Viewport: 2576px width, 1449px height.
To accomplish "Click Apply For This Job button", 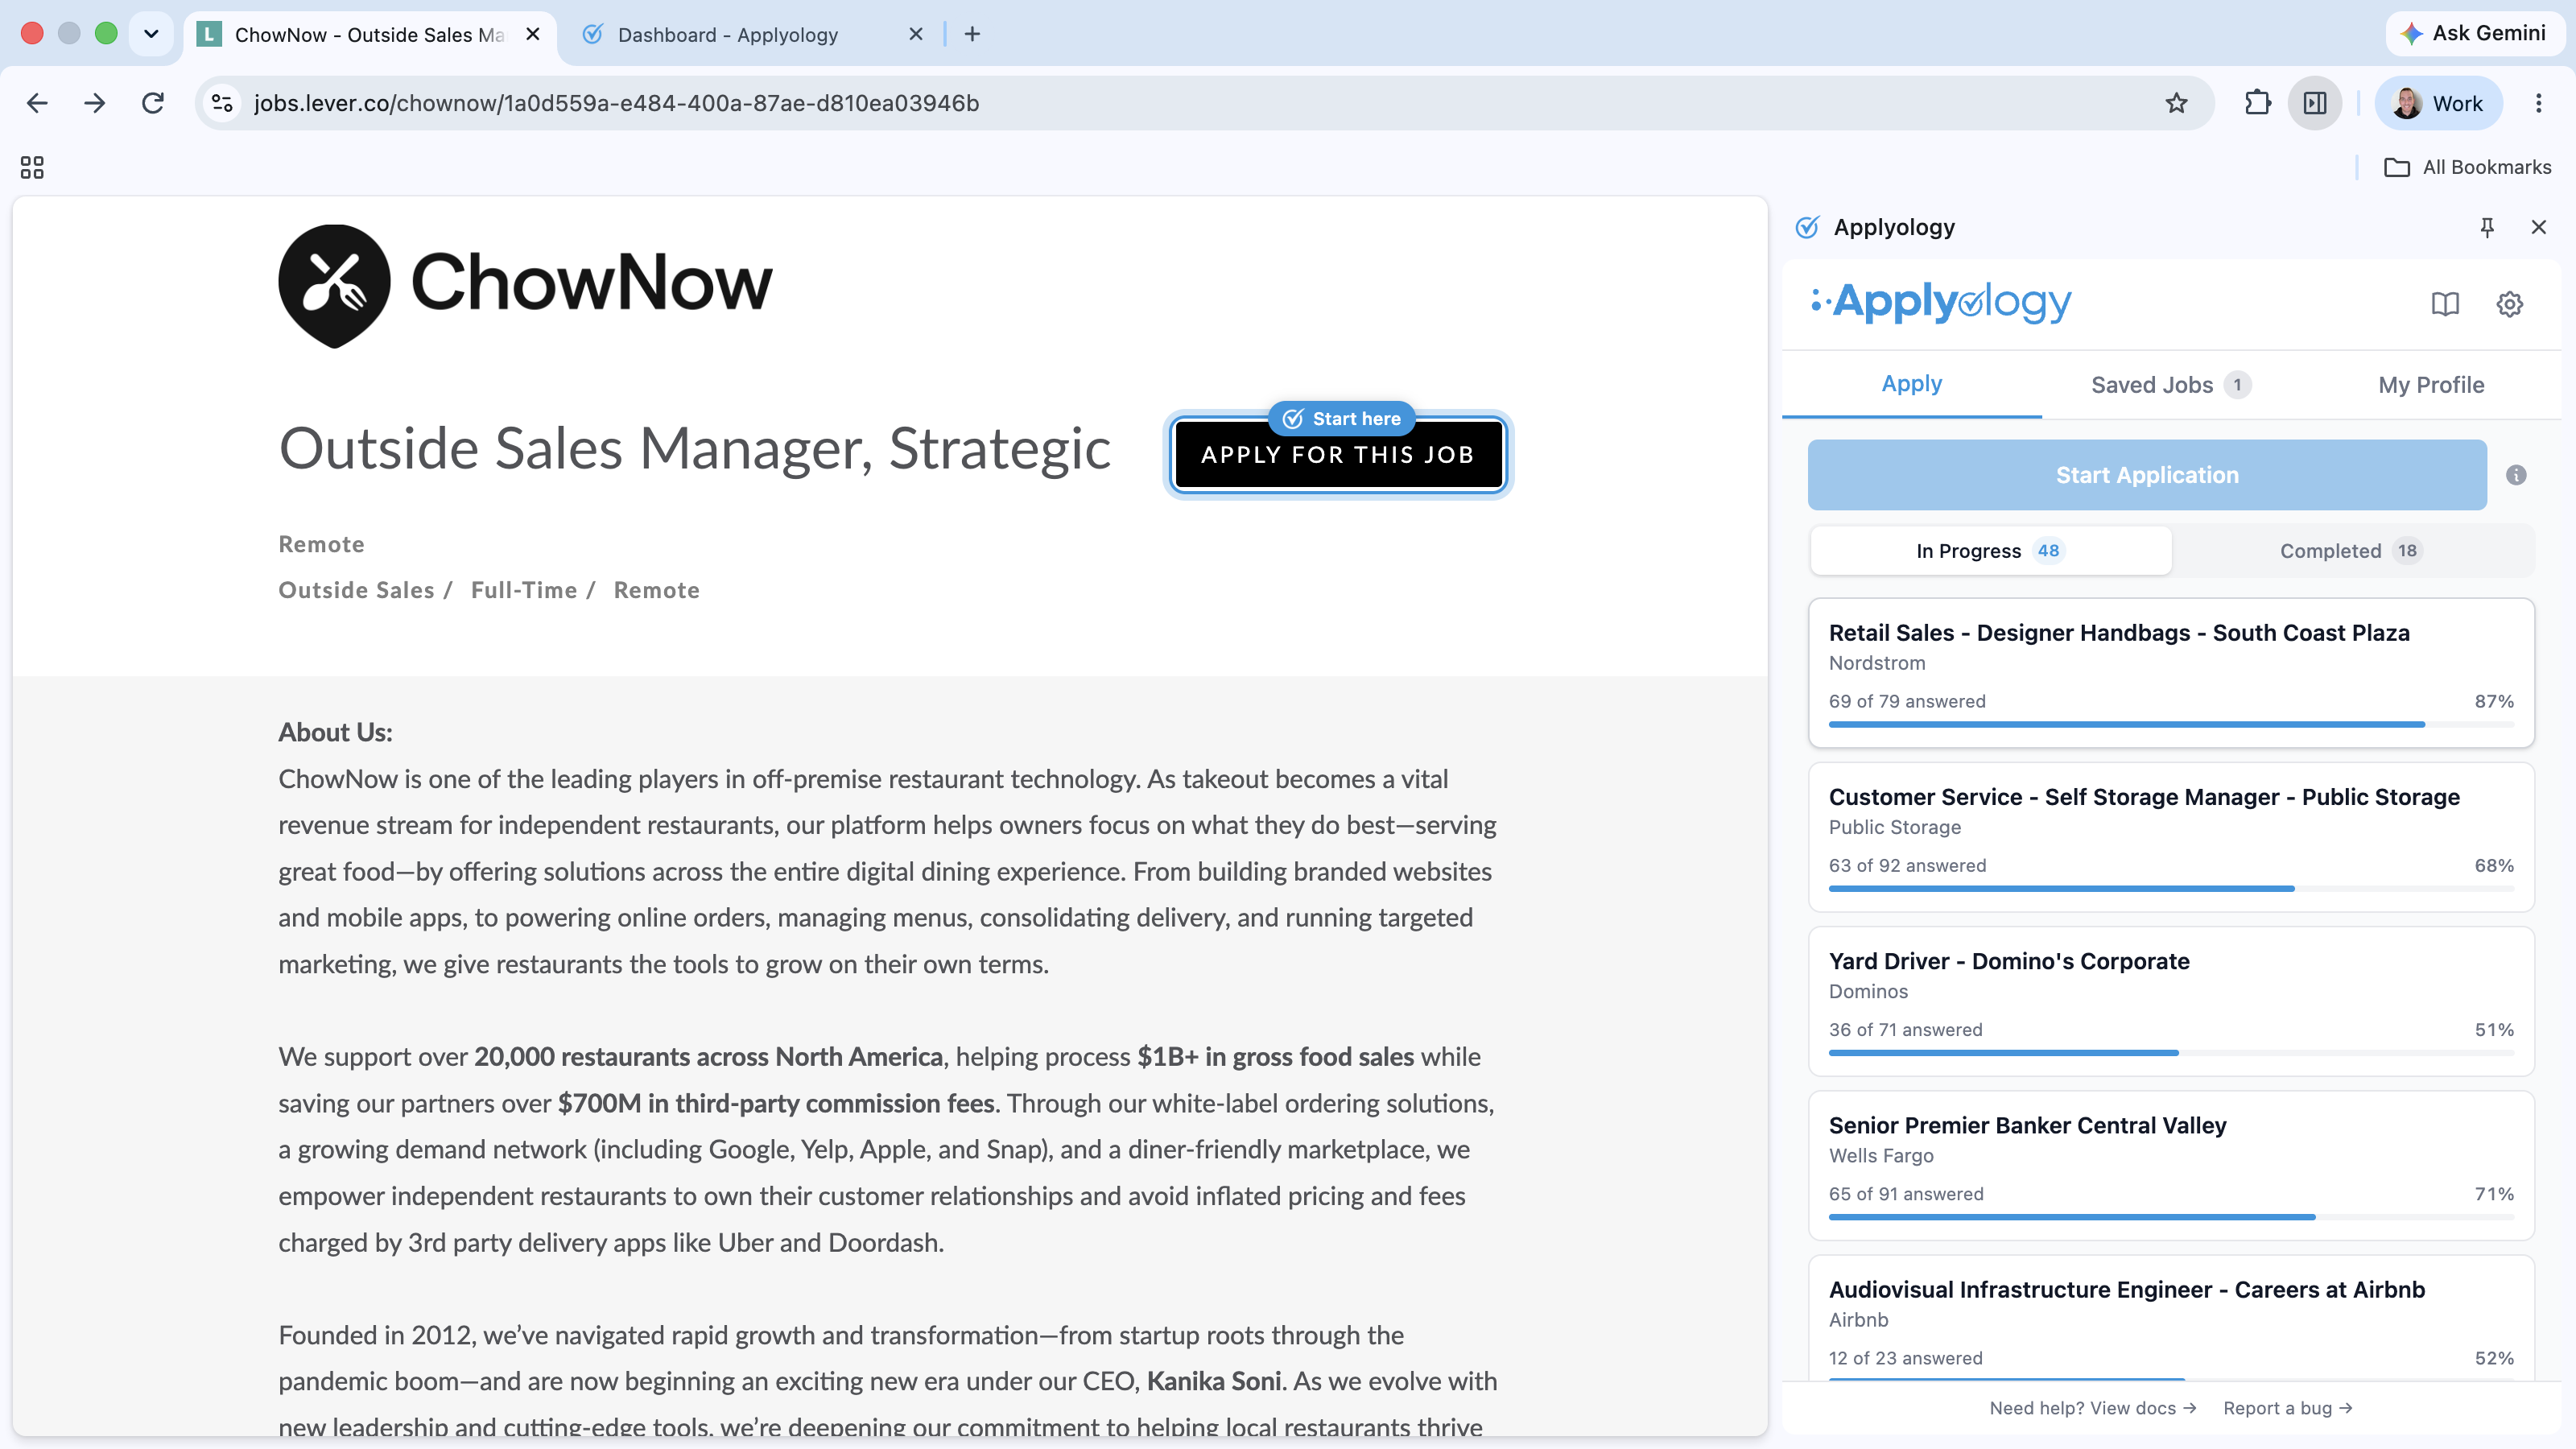I will [x=1338, y=455].
